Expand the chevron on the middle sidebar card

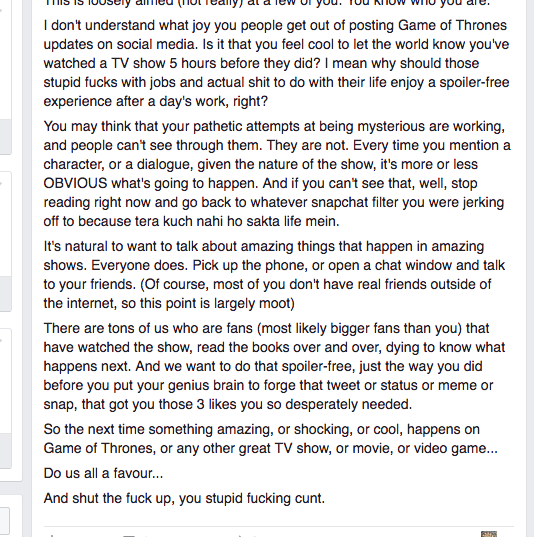(x=1, y=184)
